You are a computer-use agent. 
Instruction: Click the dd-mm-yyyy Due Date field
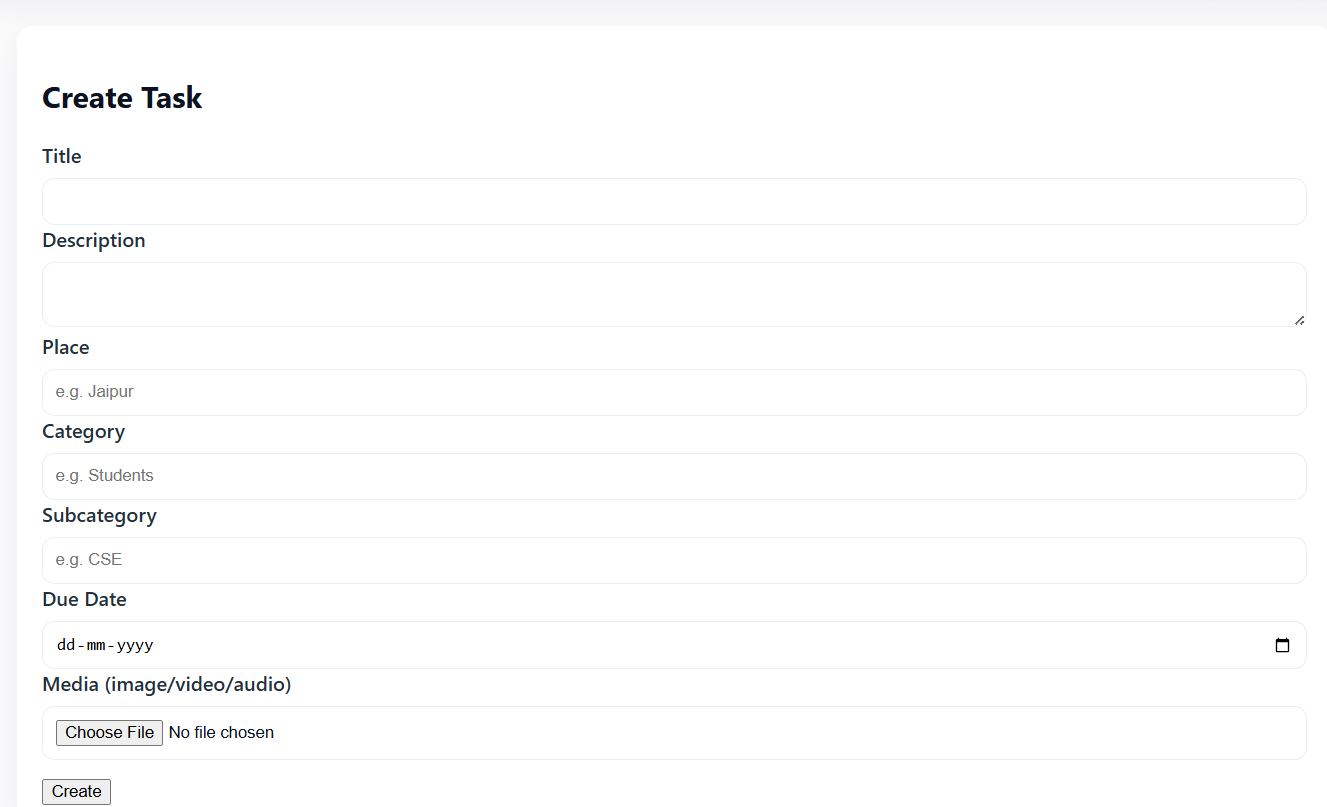click(x=674, y=645)
